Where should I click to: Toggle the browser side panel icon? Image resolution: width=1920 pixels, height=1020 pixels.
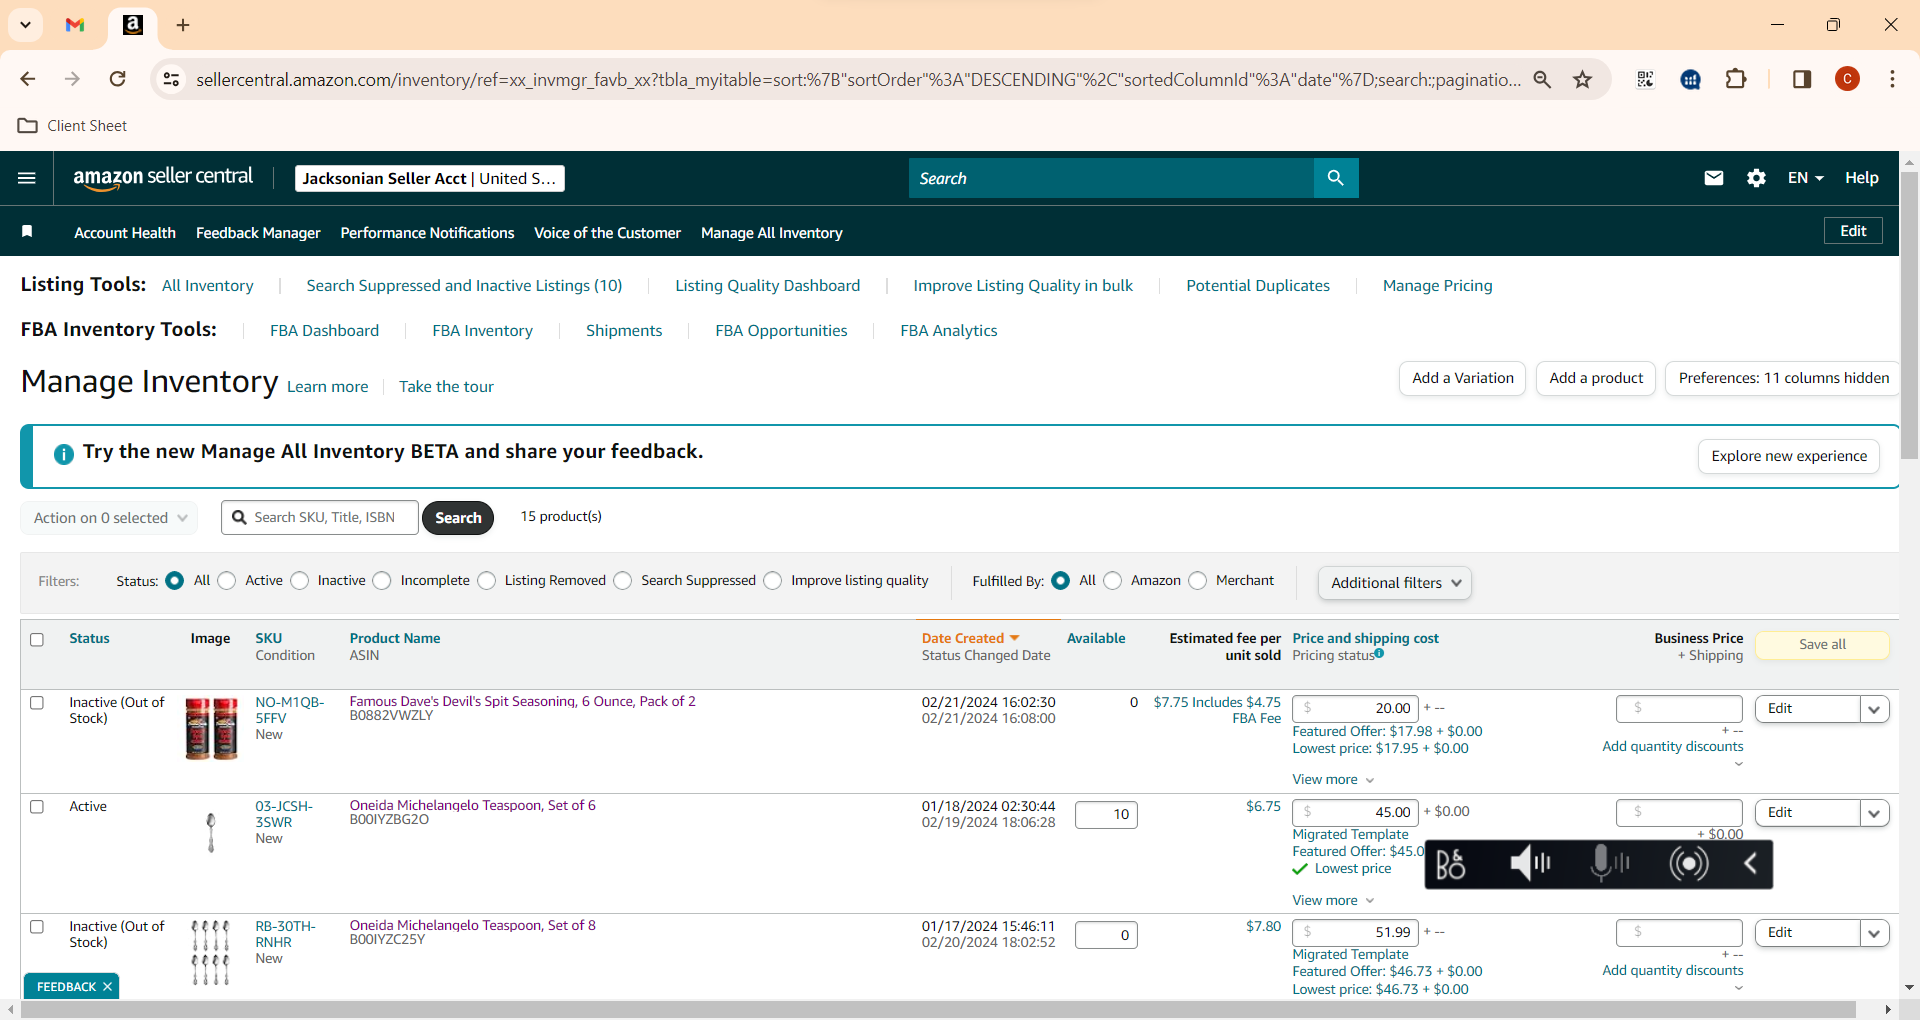point(1802,79)
